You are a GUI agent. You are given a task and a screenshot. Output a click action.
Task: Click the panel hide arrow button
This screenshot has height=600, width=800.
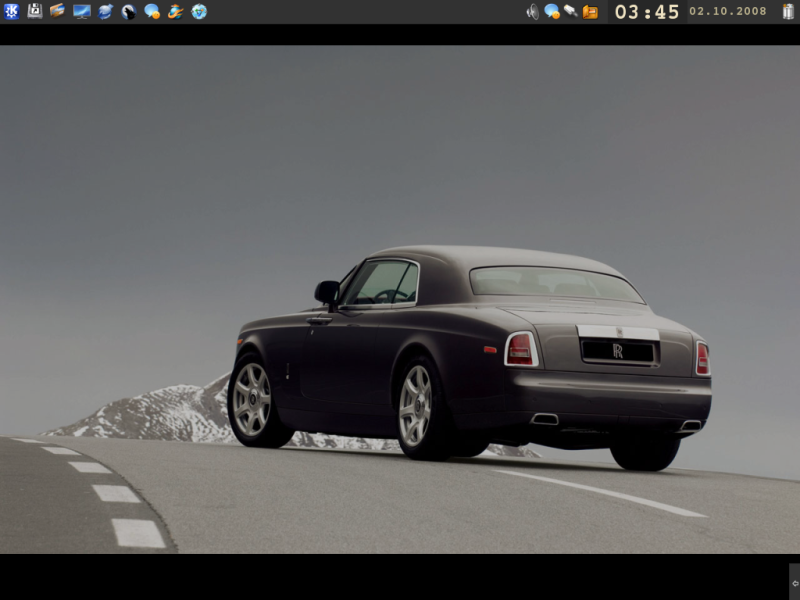point(795,583)
